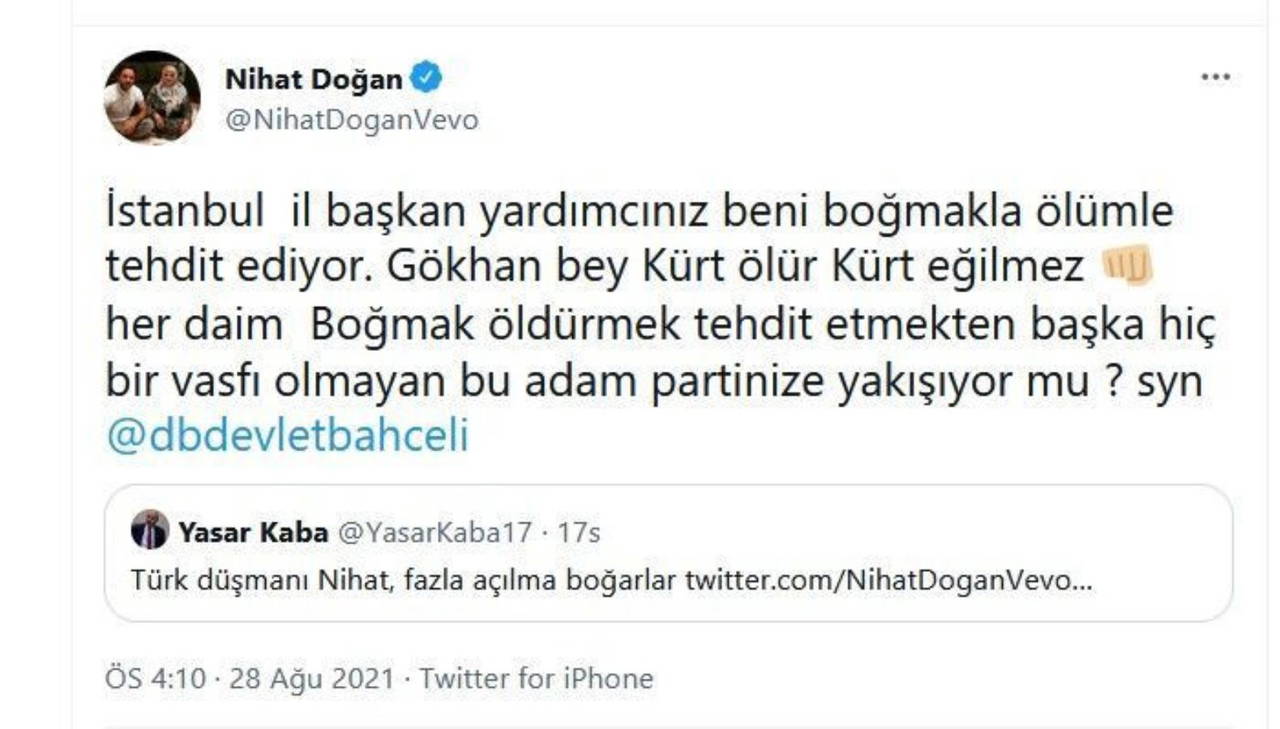Open the @dbdevletbahceli mention
1280x729 pixels.
[x=287, y=437]
